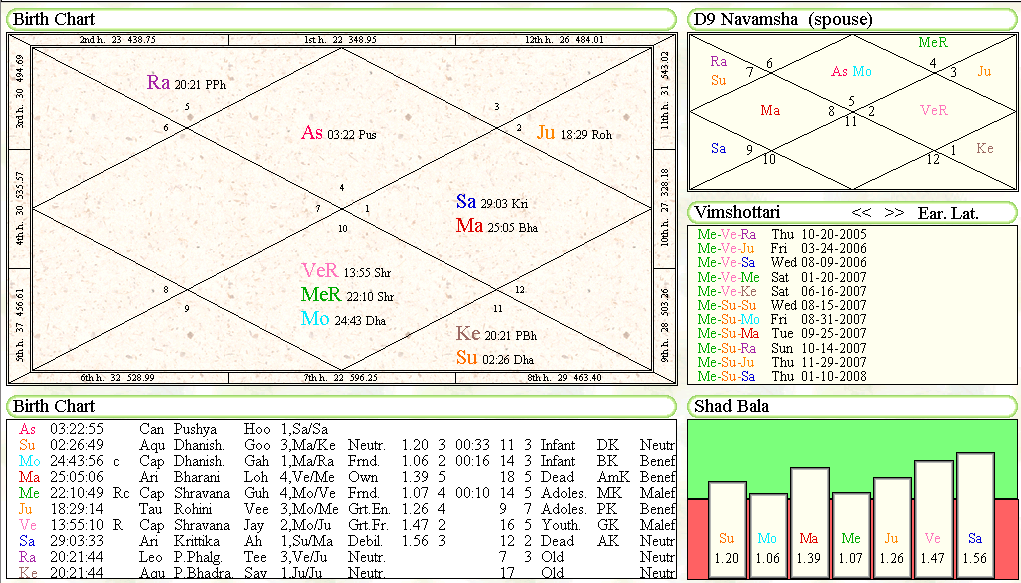Click Birth Chart header above the planet table

click(x=54, y=406)
